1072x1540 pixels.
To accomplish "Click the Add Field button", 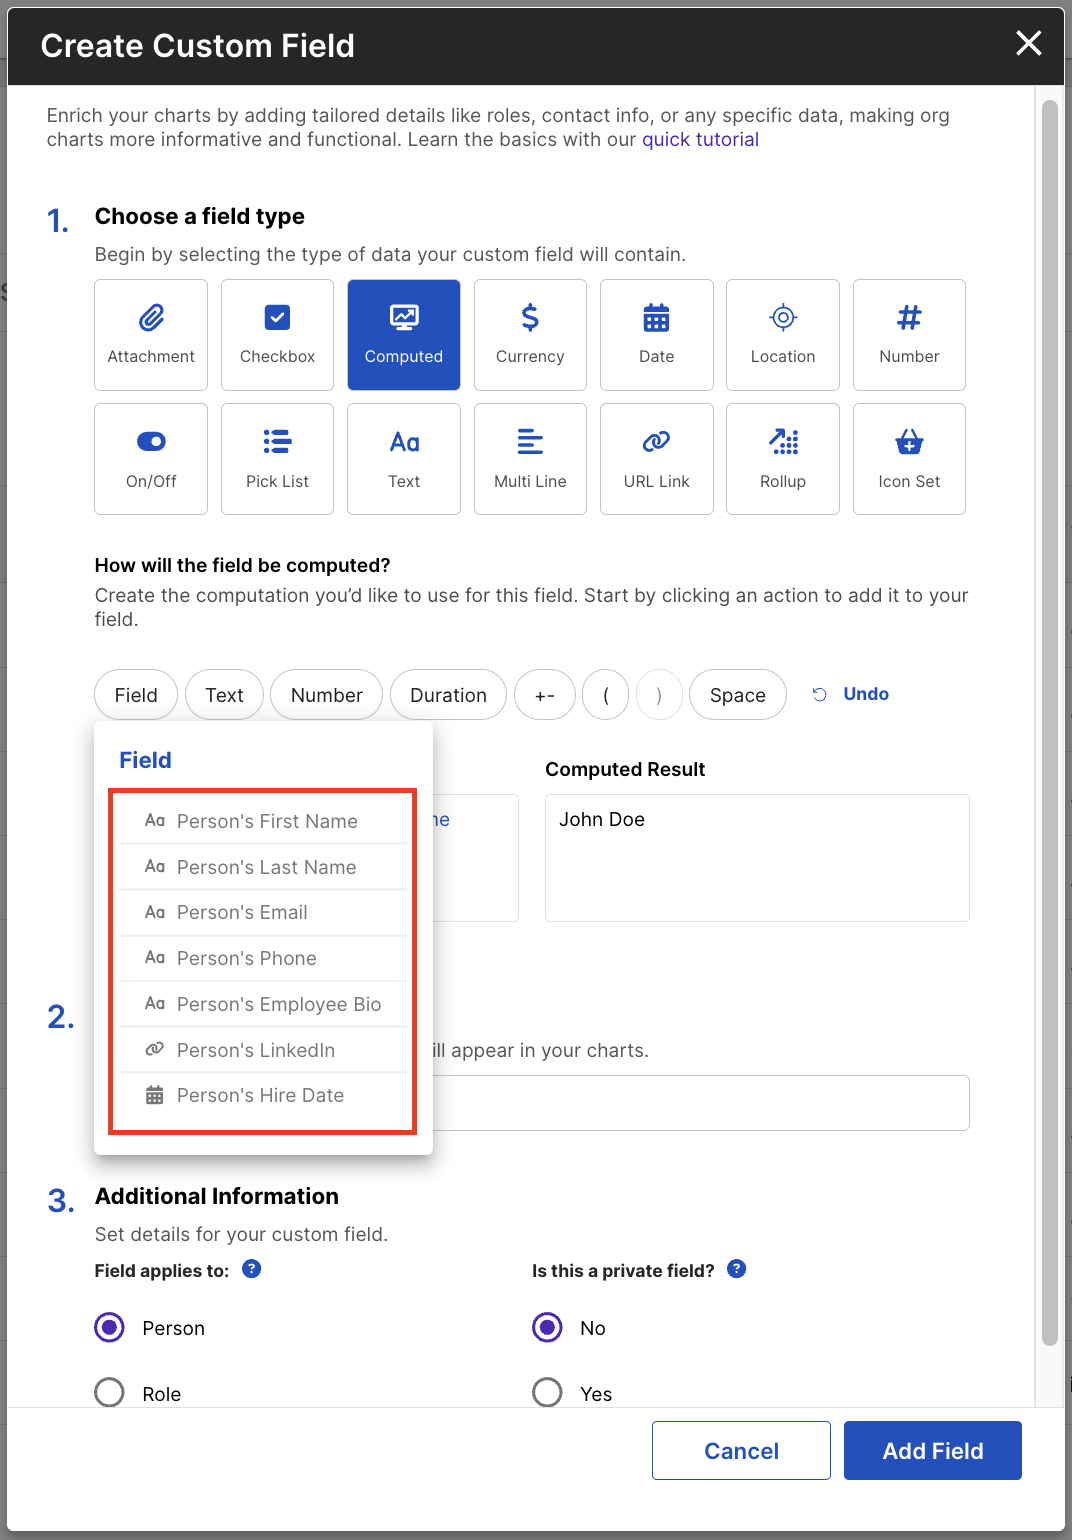I will (x=933, y=1450).
